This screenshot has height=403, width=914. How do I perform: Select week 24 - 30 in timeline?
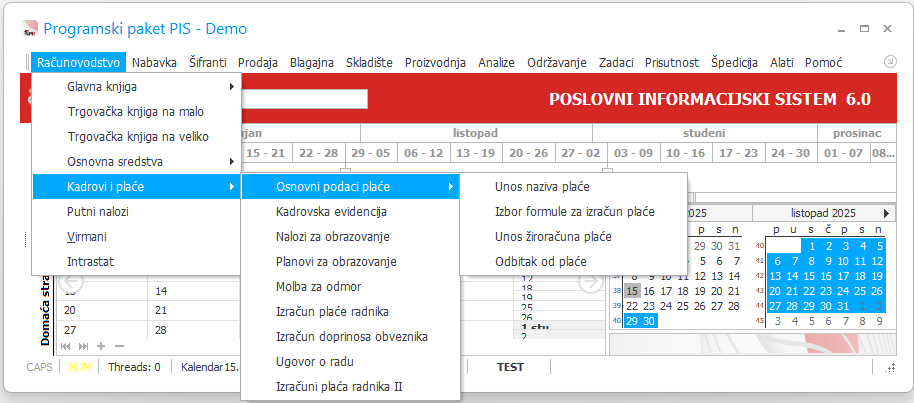(790, 153)
